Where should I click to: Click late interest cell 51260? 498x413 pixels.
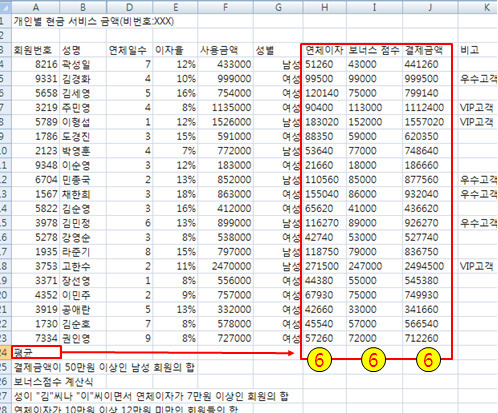pyautogui.click(x=324, y=64)
